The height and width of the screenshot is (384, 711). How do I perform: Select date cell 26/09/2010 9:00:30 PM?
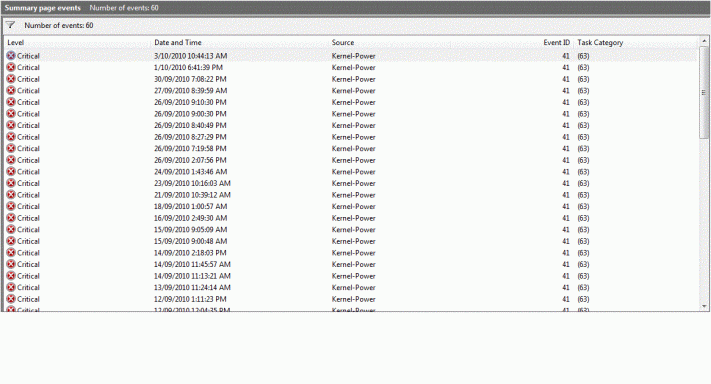(x=190, y=114)
